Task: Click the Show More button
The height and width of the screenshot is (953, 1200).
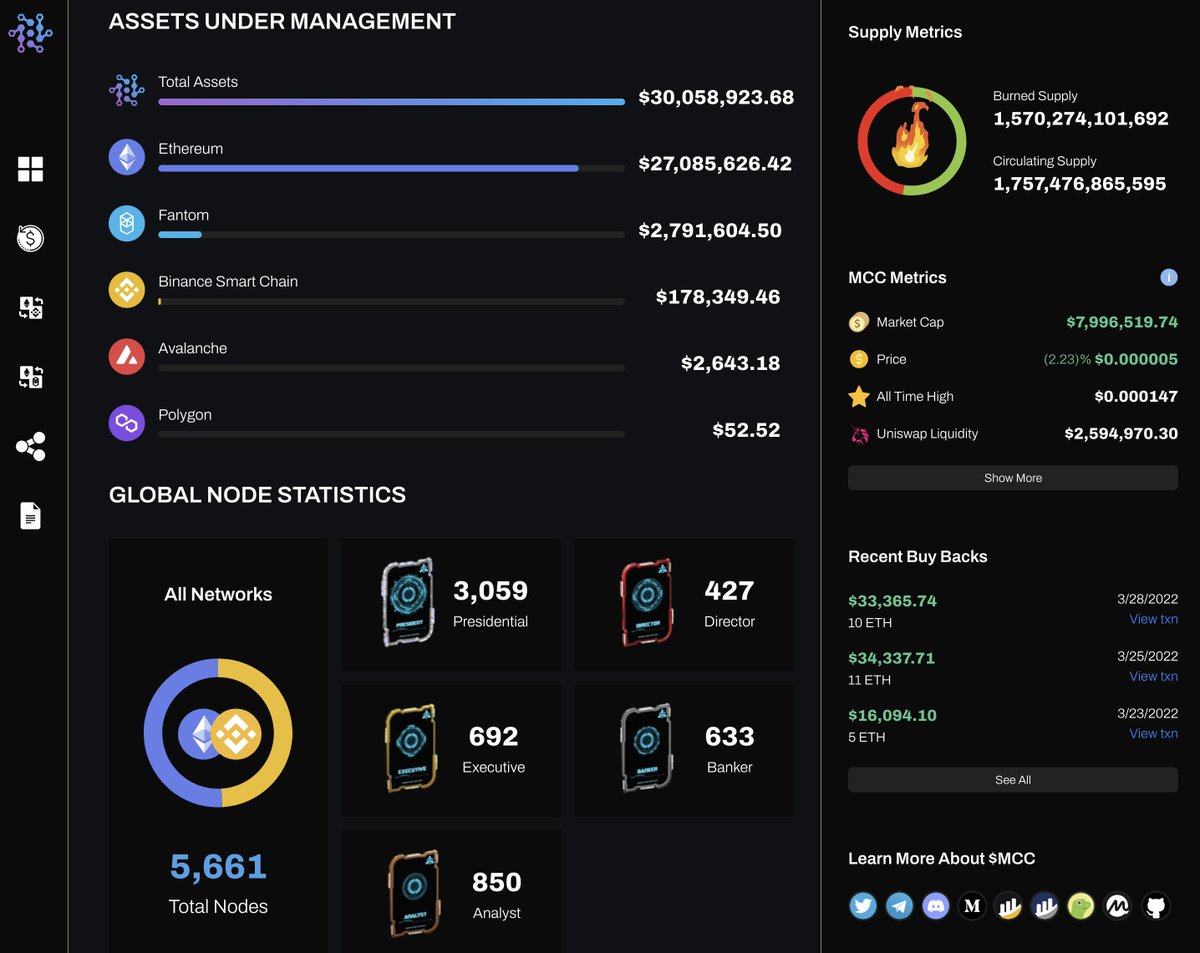Action: (x=1013, y=478)
